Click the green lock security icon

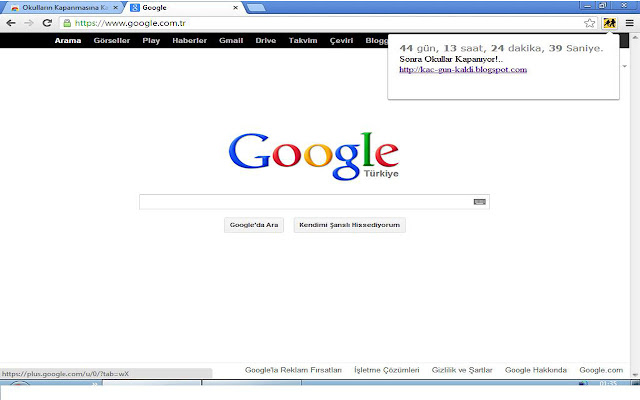tap(67, 23)
